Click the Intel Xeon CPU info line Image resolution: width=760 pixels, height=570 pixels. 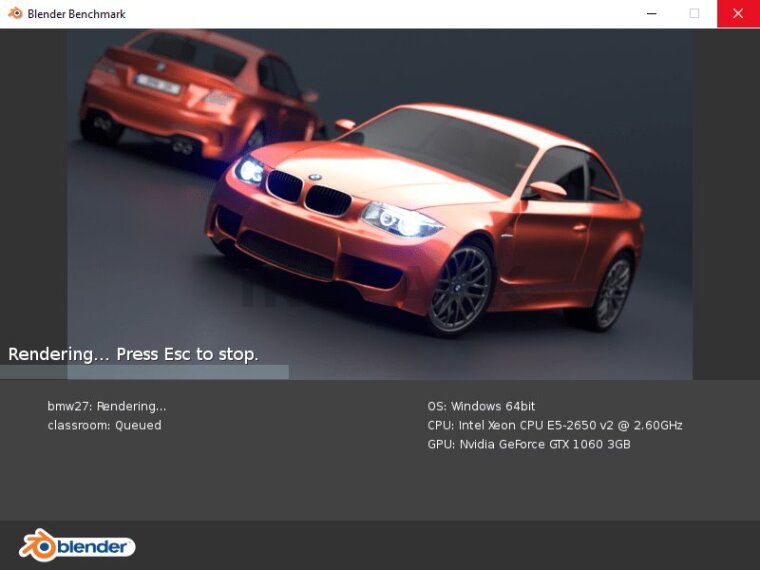point(555,425)
